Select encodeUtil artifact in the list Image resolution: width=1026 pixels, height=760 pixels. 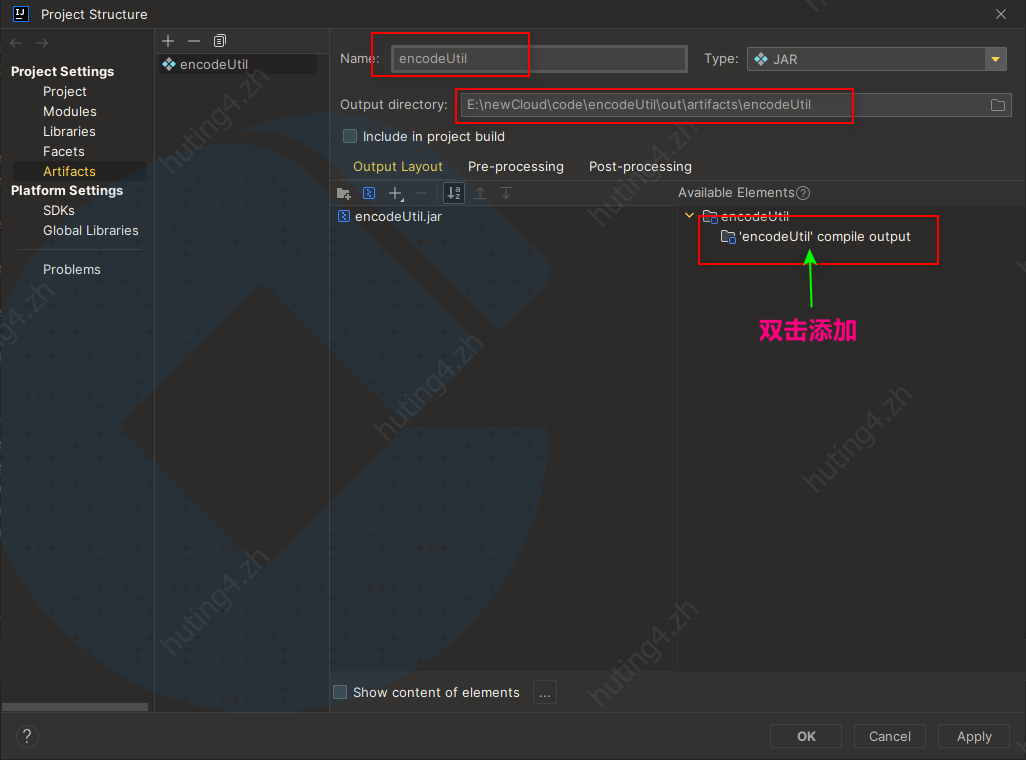(x=239, y=64)
